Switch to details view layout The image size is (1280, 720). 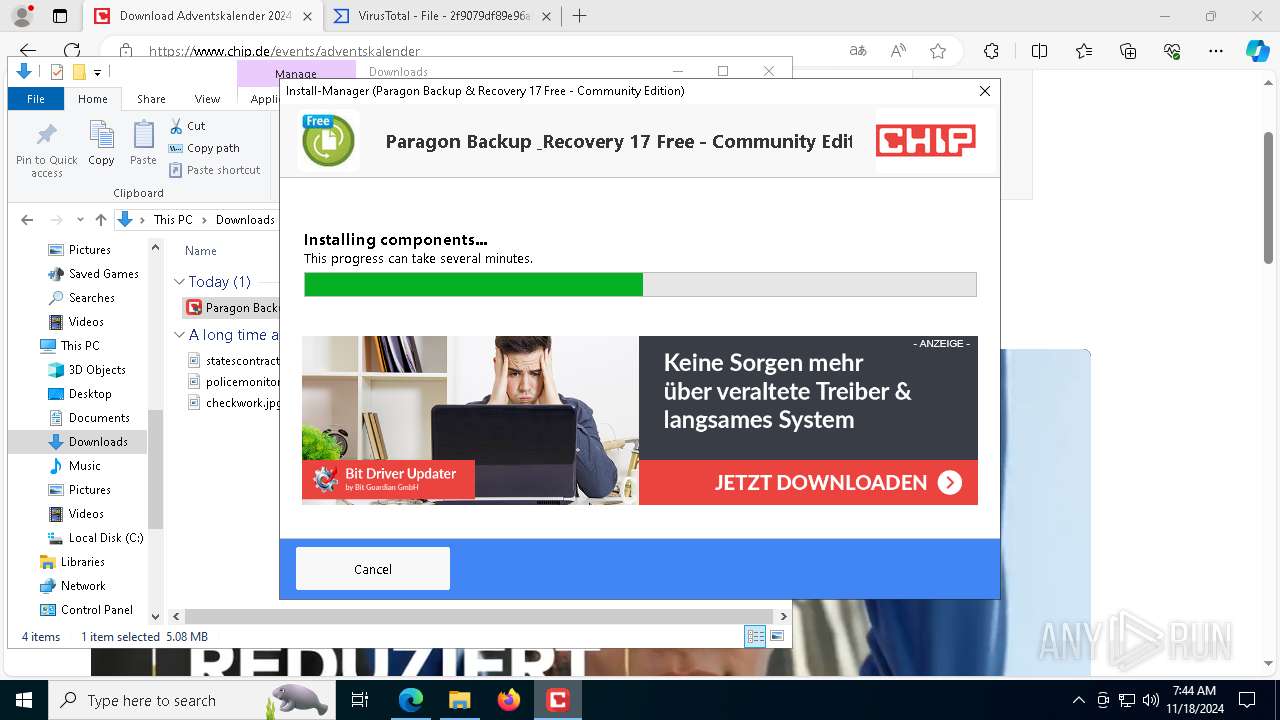(x=755, y=636)
